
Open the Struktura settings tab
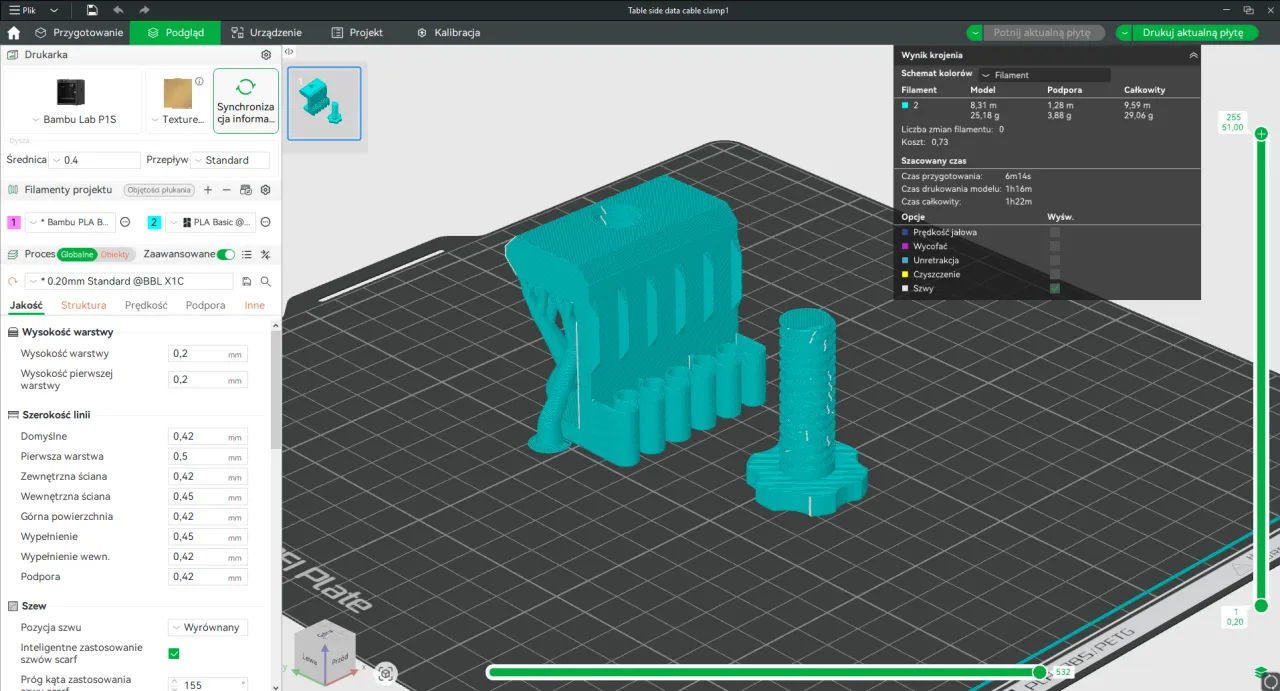(x=83, y=305)
